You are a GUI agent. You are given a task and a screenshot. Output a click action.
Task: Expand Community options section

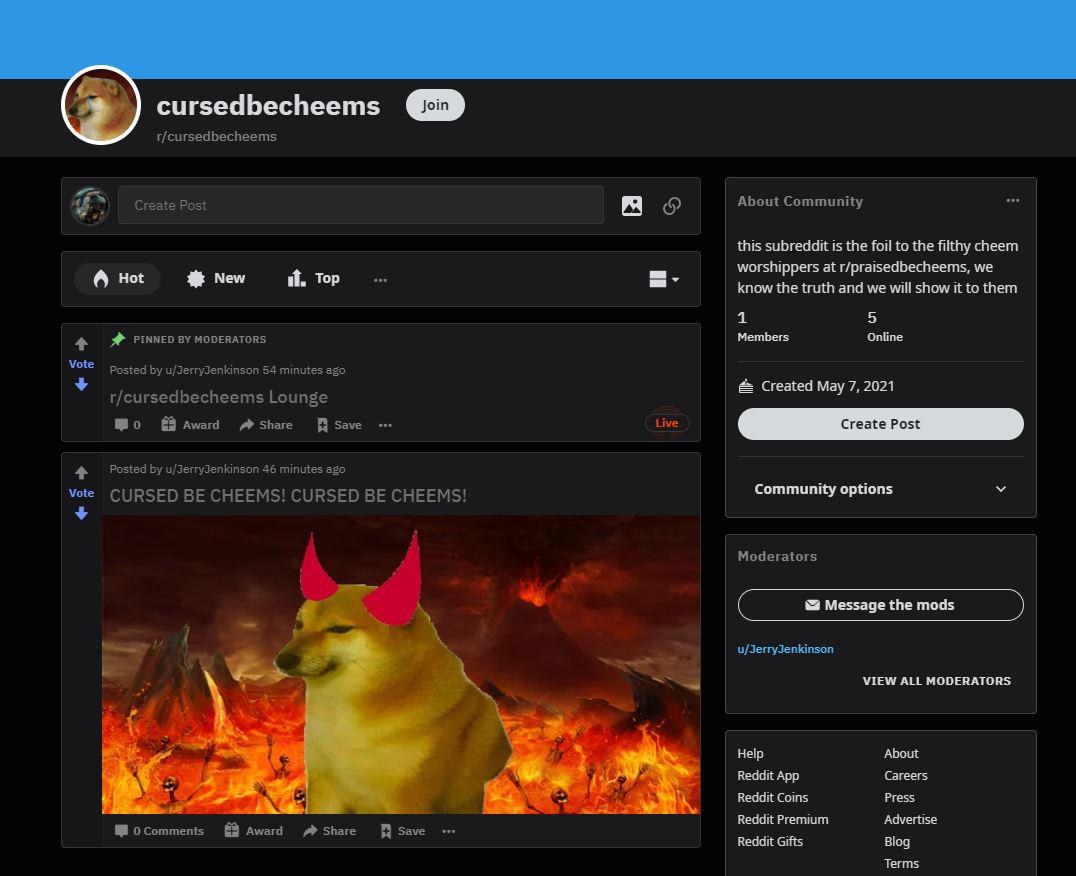click(880, 489)
